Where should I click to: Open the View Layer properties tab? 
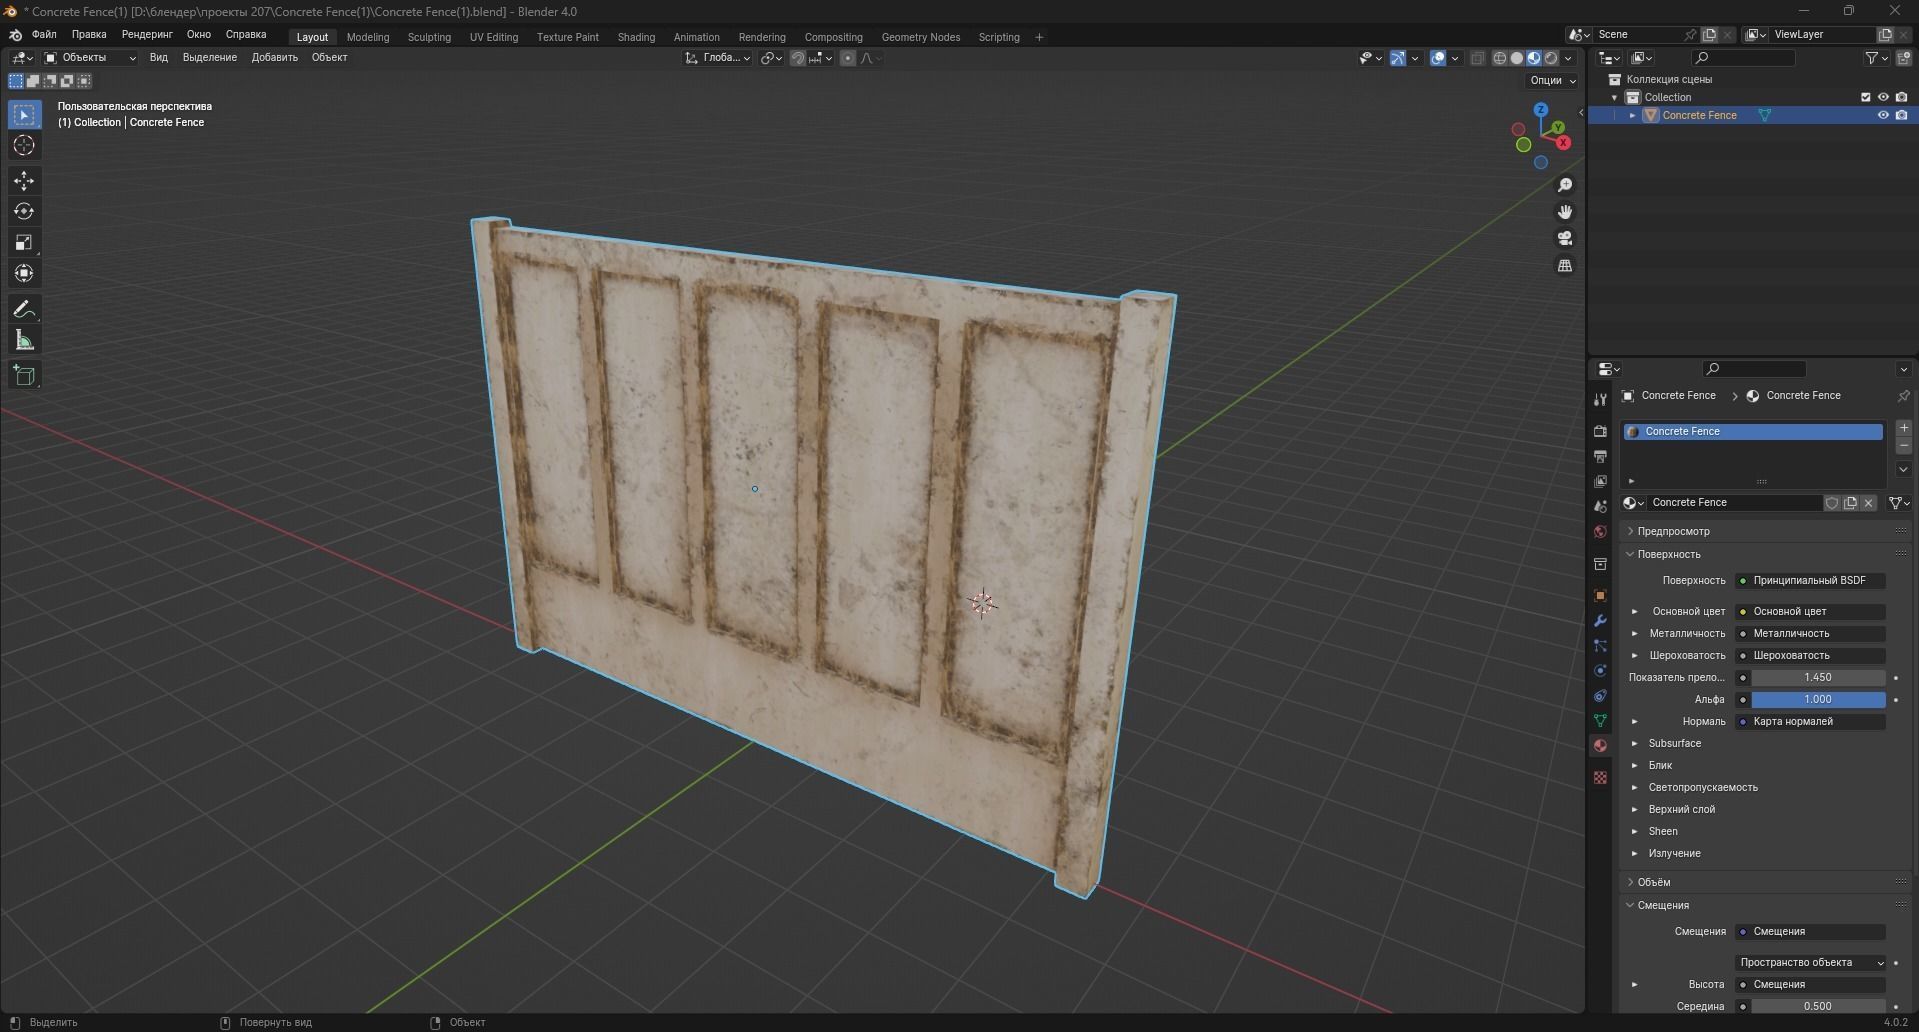(x=1600, y=481)
